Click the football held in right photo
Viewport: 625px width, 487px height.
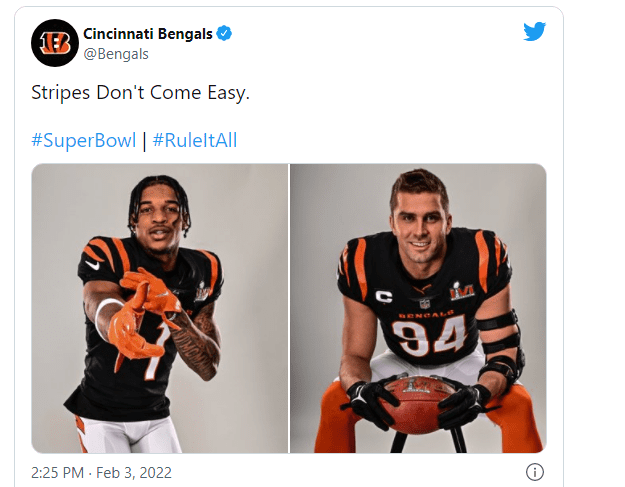(417, 405)
